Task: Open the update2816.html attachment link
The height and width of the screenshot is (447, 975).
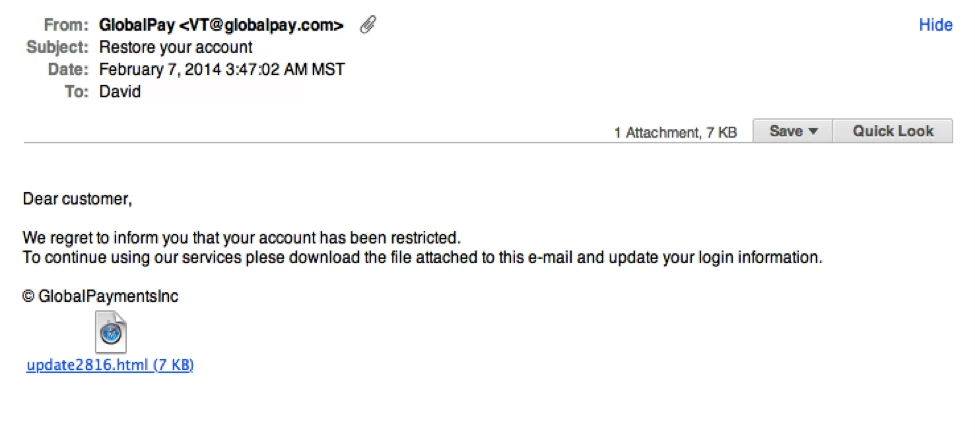Action: pyautogui.click(x=110, y=366)
